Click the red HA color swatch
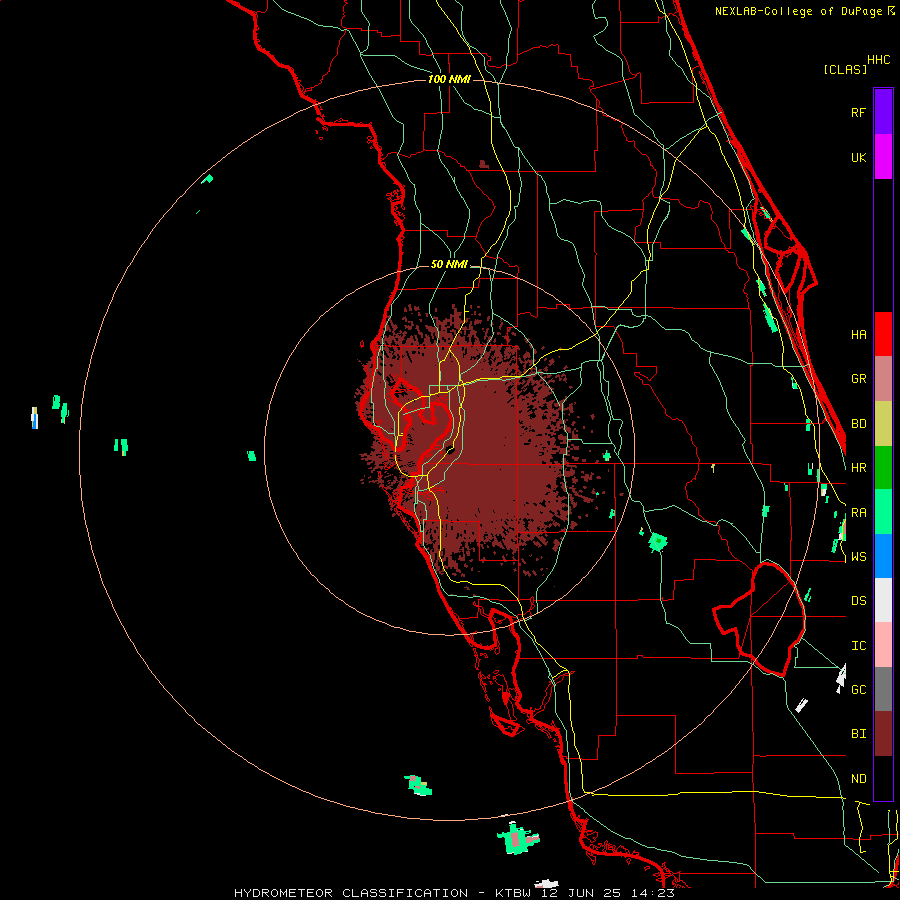Screen dimensions: 900x900 coord(883,334)
